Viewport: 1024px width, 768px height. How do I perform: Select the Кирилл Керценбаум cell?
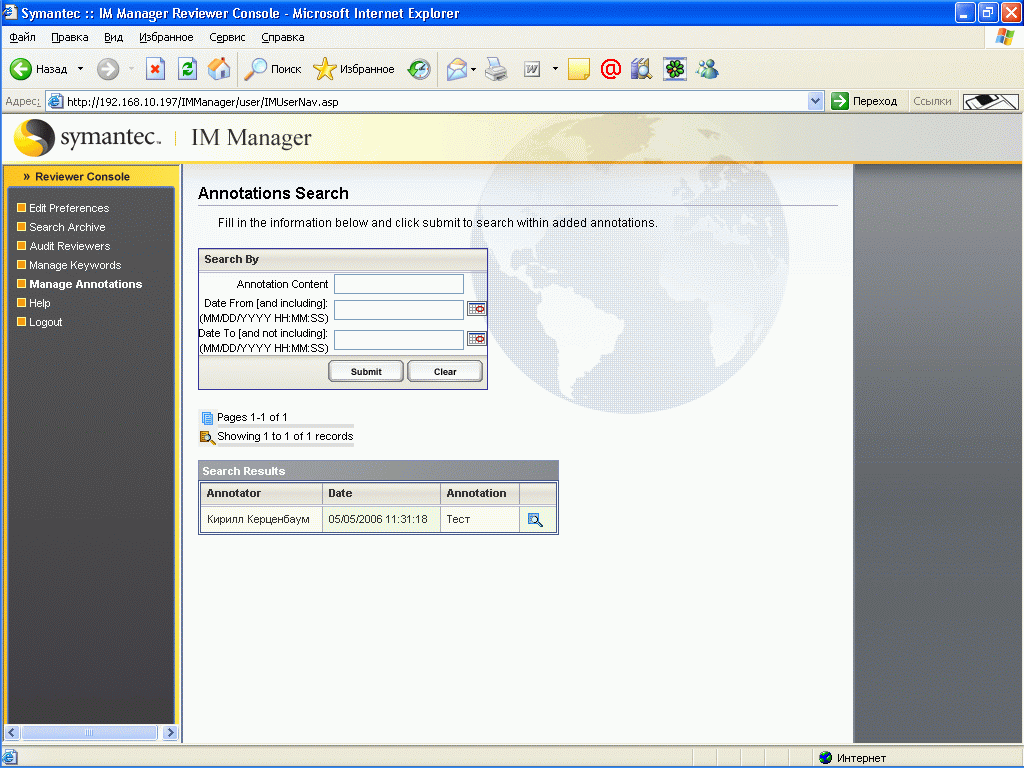coord(261,519)
